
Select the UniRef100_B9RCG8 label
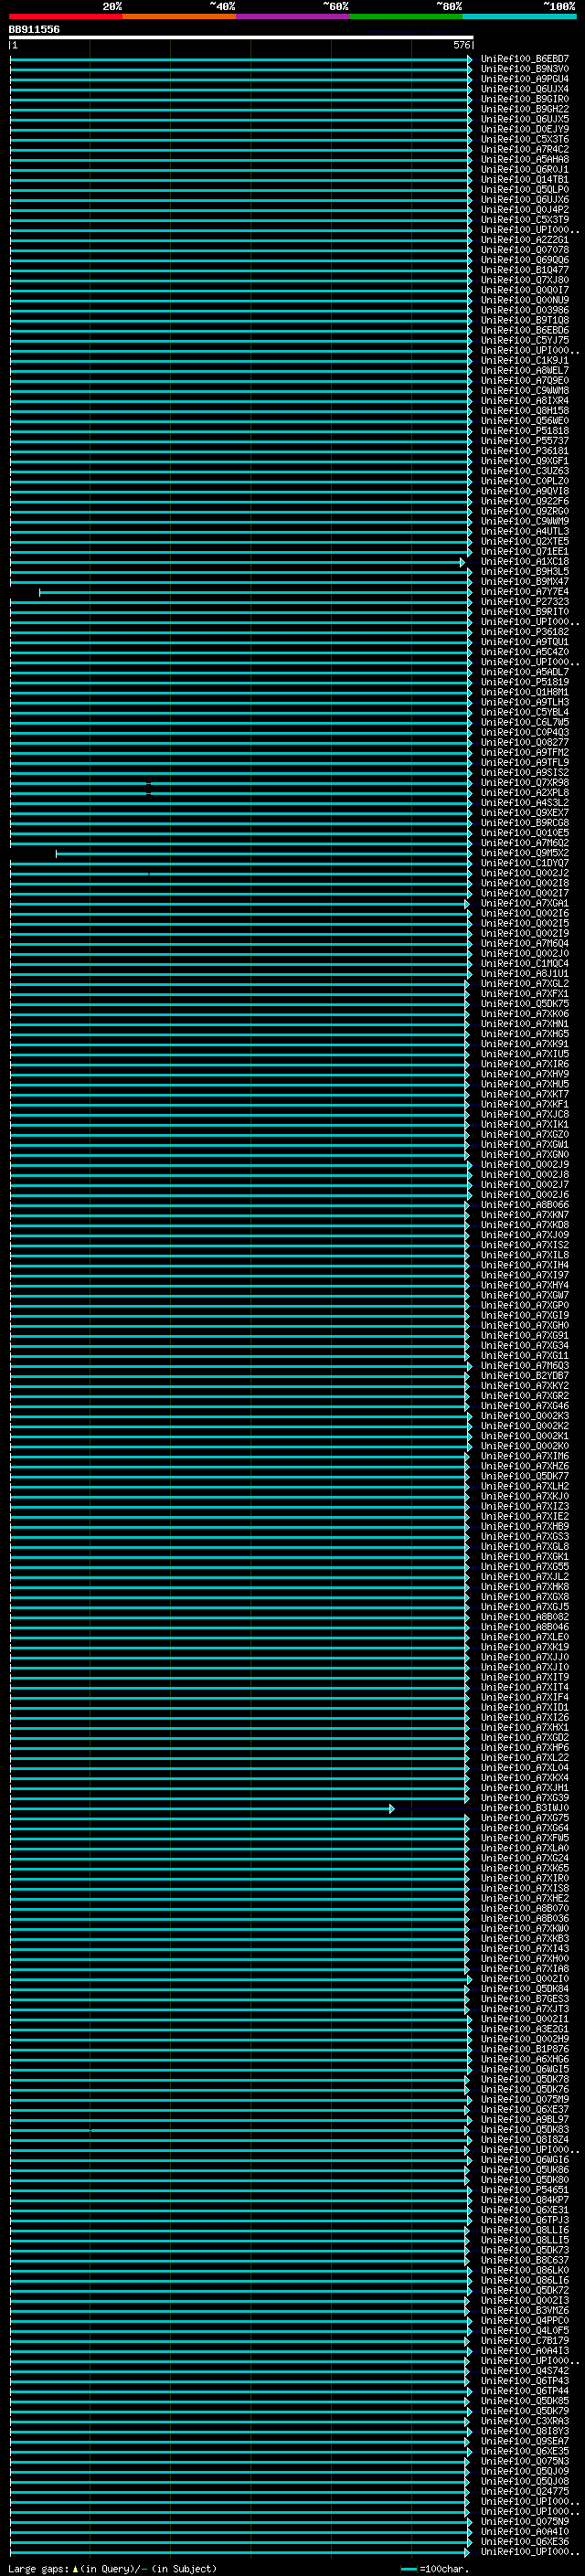coord(525,823)
